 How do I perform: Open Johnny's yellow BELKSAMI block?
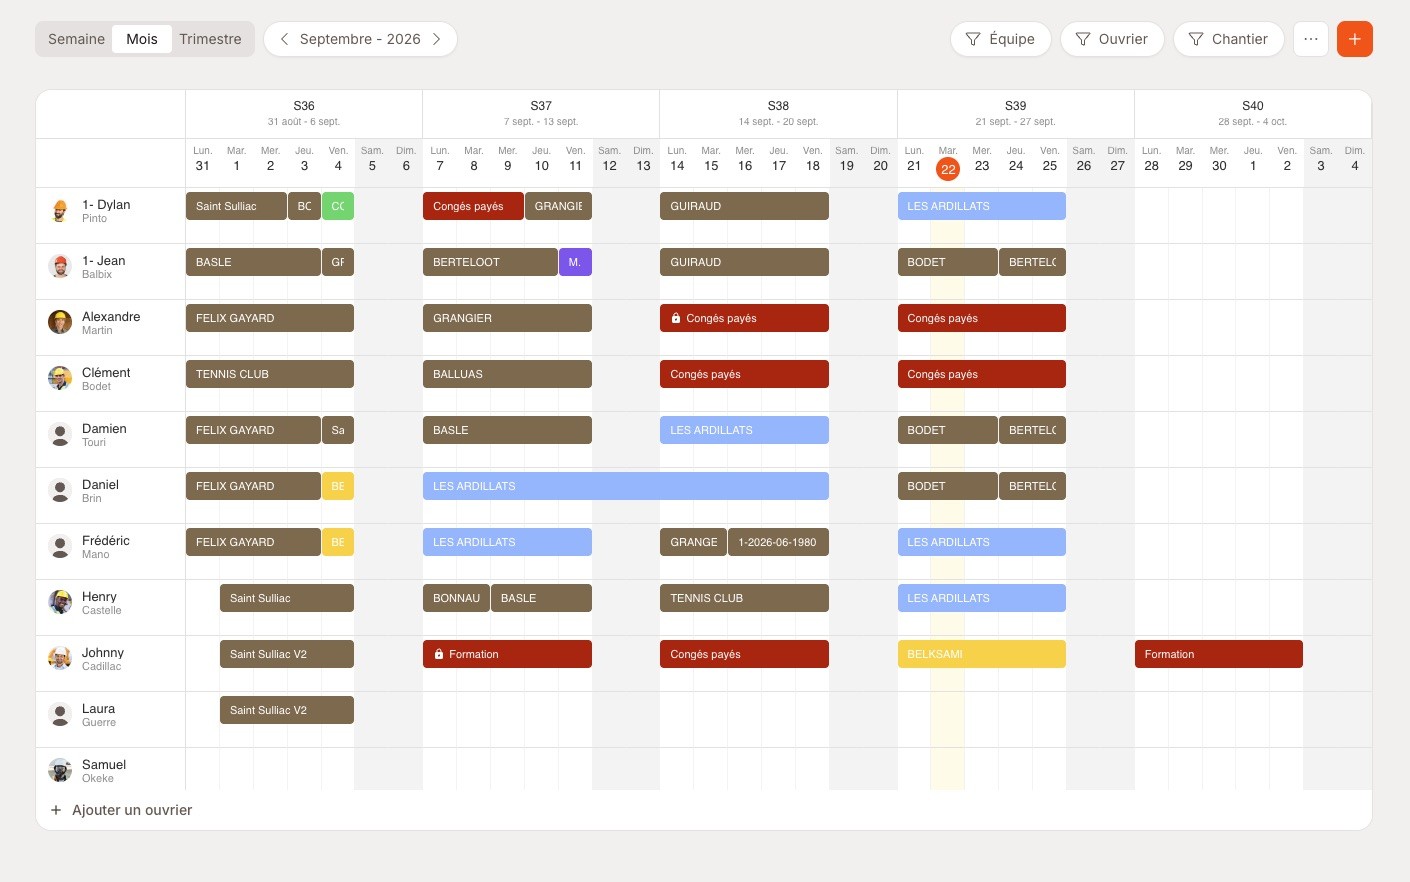[x=982, y=654]
